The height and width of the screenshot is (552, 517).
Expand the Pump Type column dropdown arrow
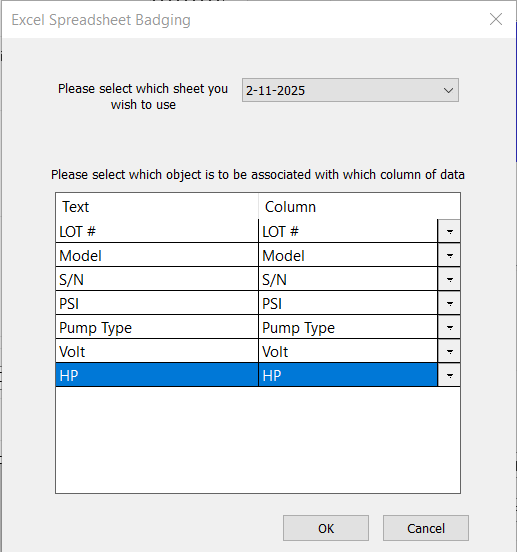449,327
